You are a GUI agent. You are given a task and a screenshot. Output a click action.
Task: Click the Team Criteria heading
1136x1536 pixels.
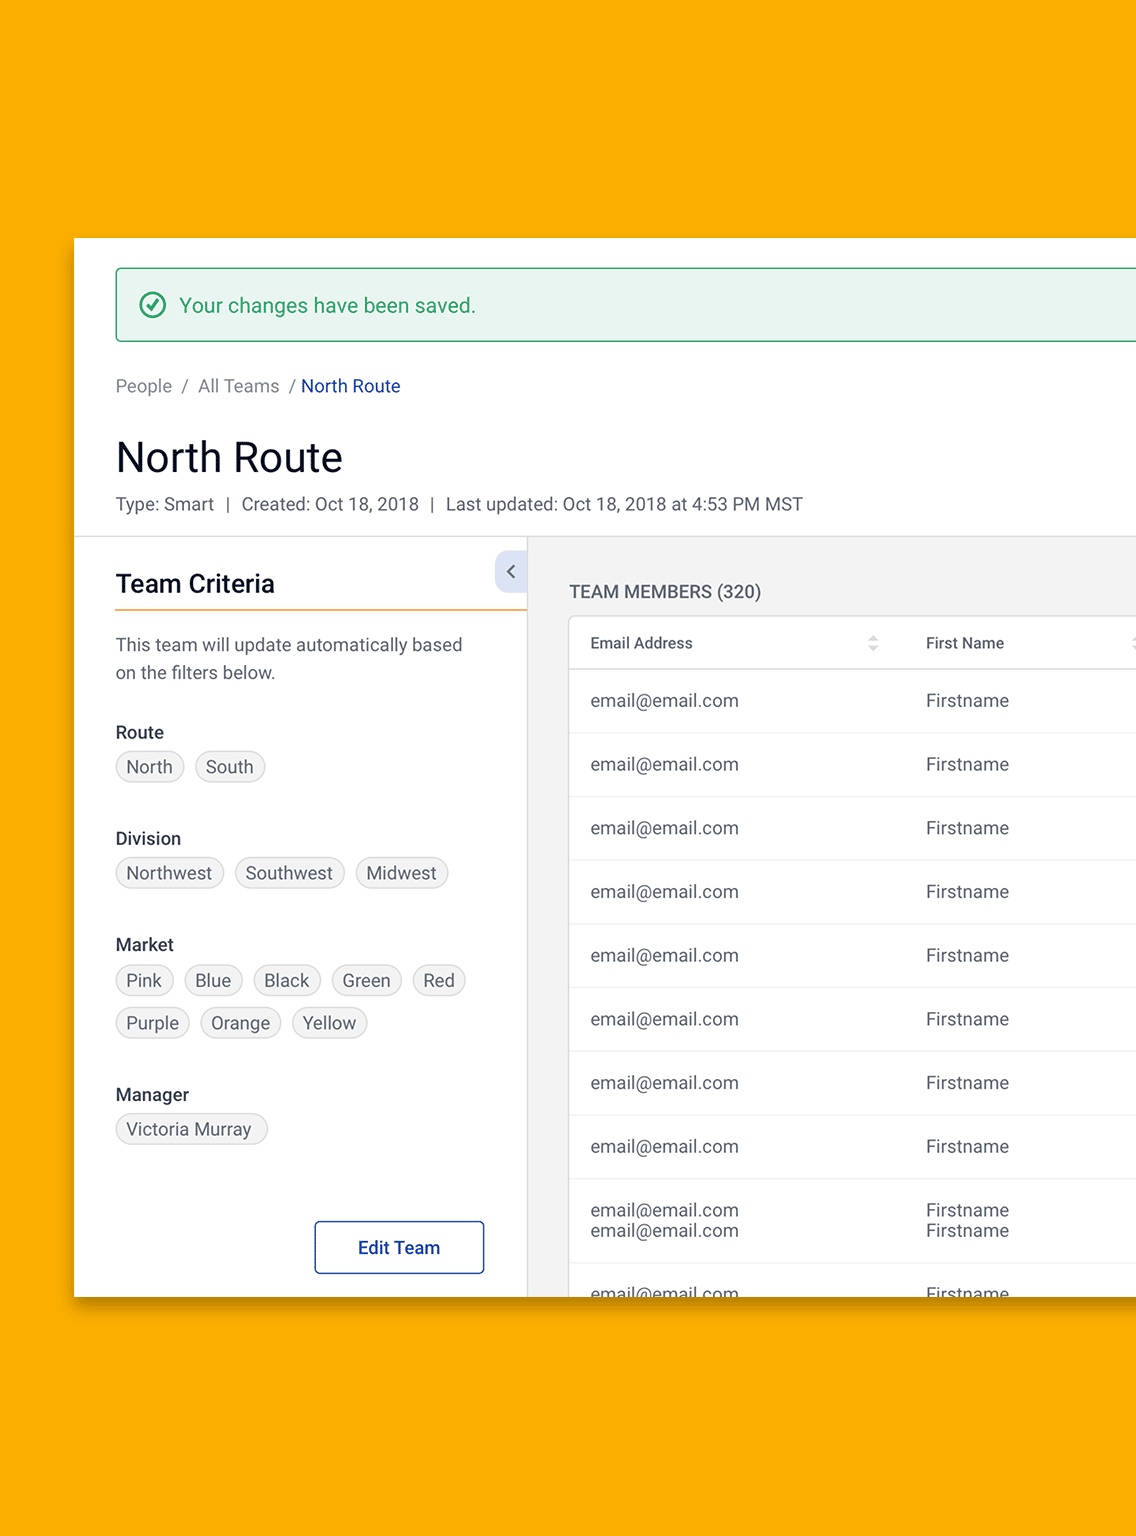195,584
